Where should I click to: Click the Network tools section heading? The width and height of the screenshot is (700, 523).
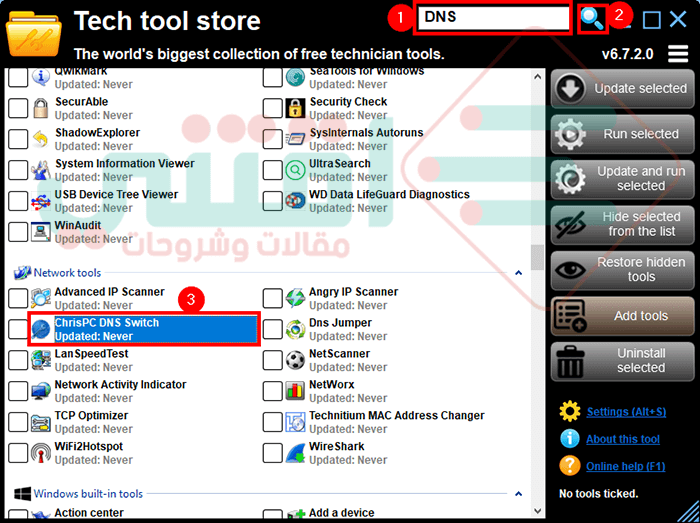pyautogui.click(x=67, y=273)
